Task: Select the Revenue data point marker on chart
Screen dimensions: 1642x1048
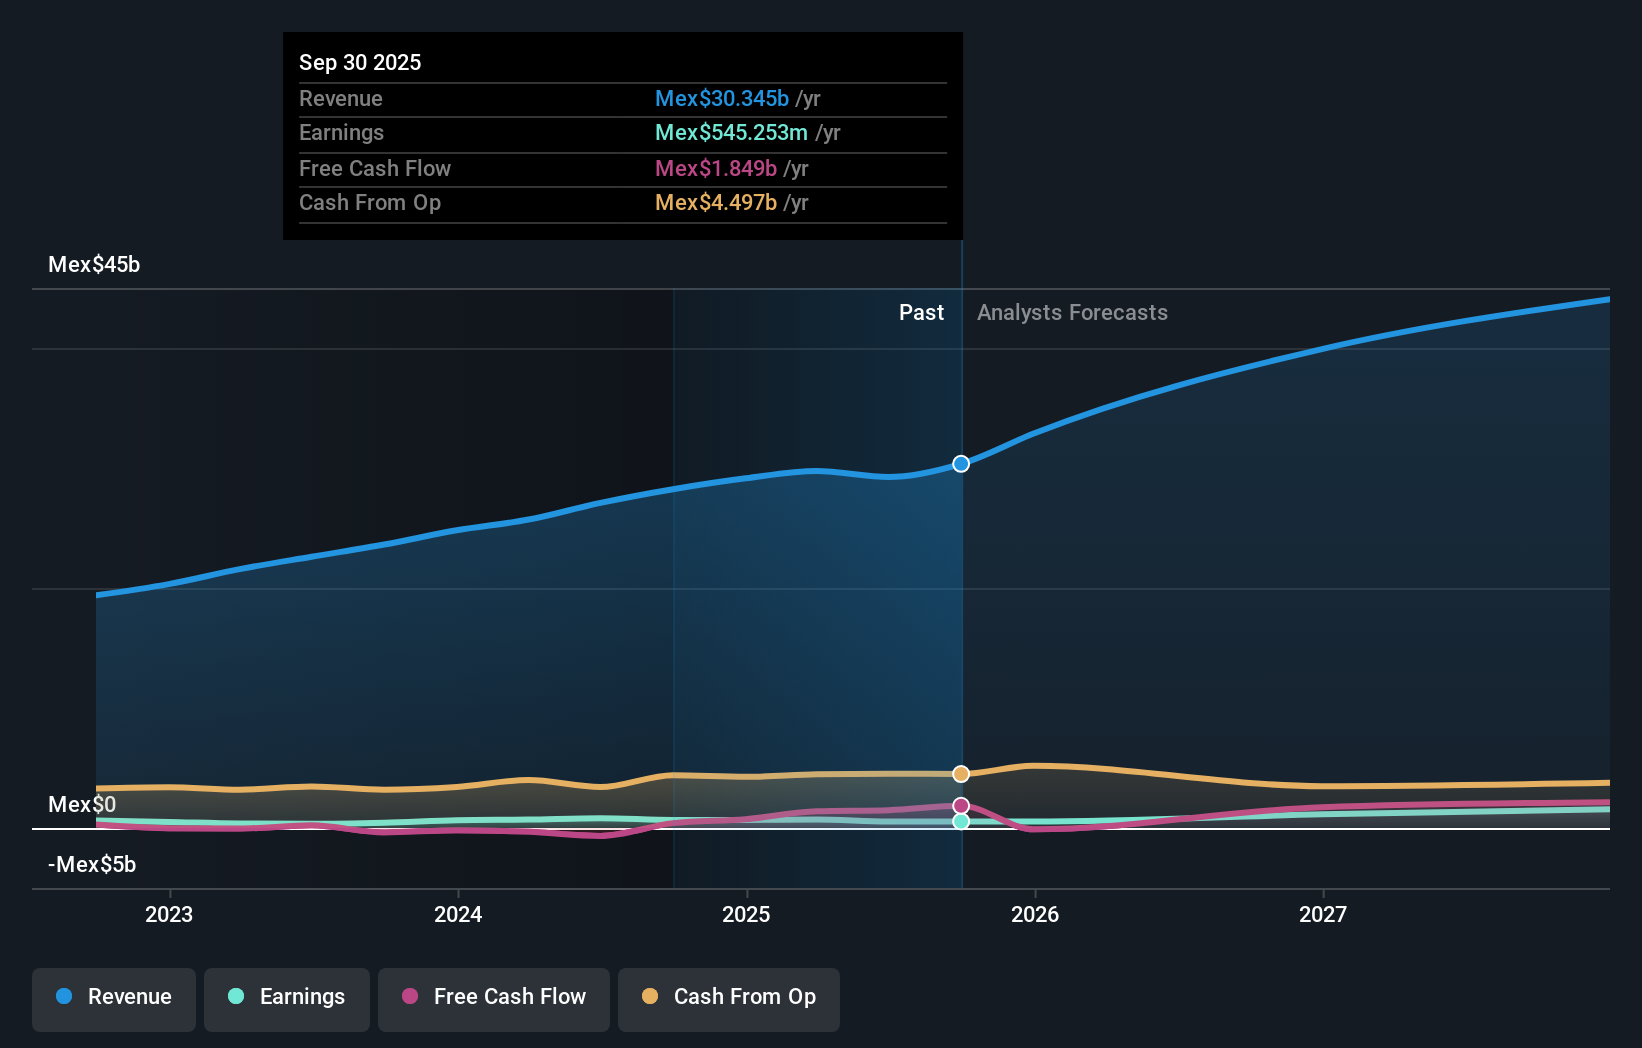Action: point(961,463)
